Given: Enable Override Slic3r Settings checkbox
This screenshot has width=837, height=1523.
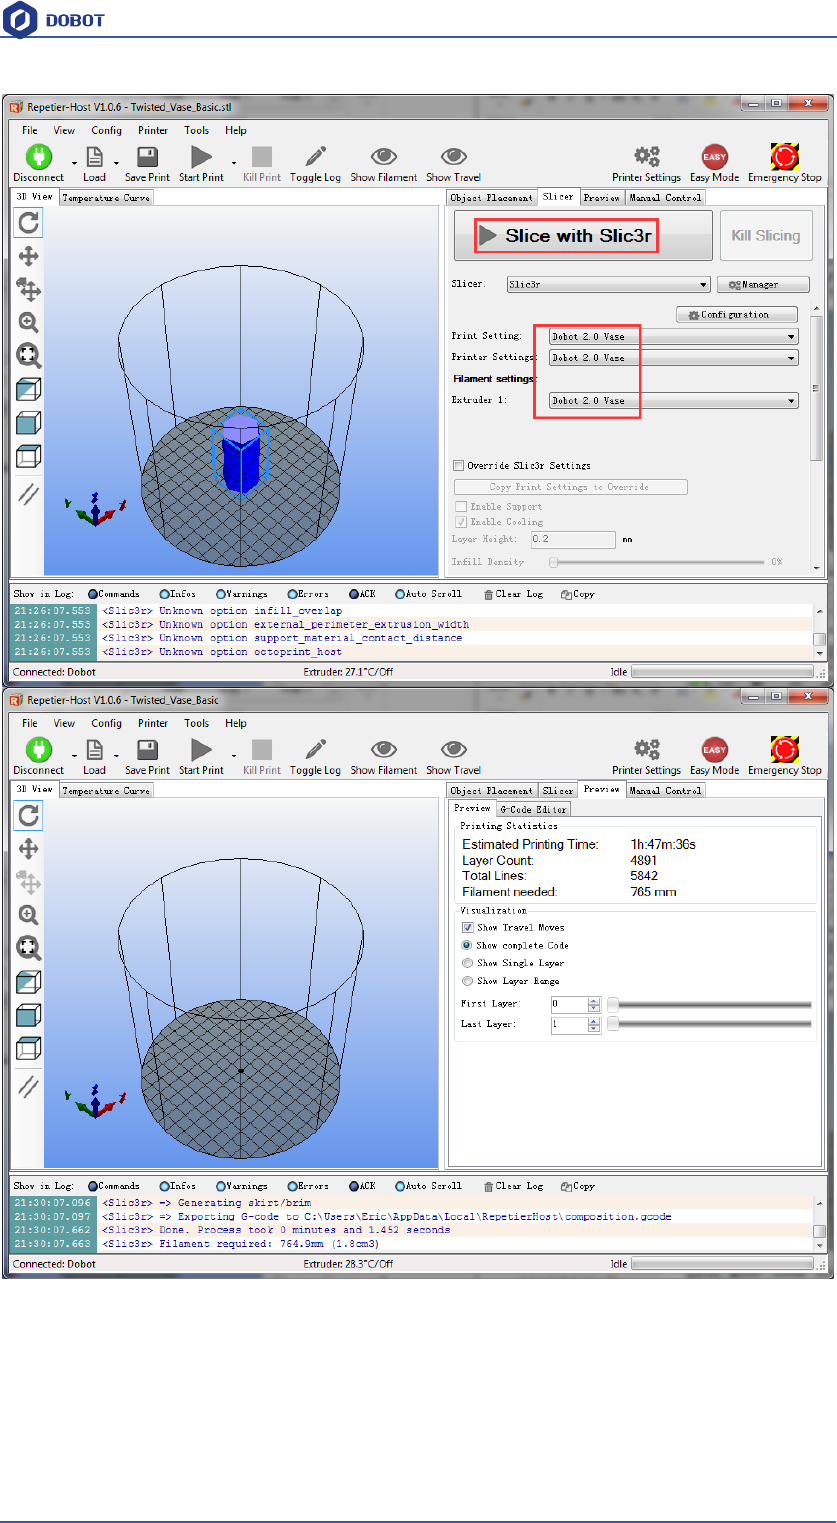Looking at the screenshot, I should (459, 466).
